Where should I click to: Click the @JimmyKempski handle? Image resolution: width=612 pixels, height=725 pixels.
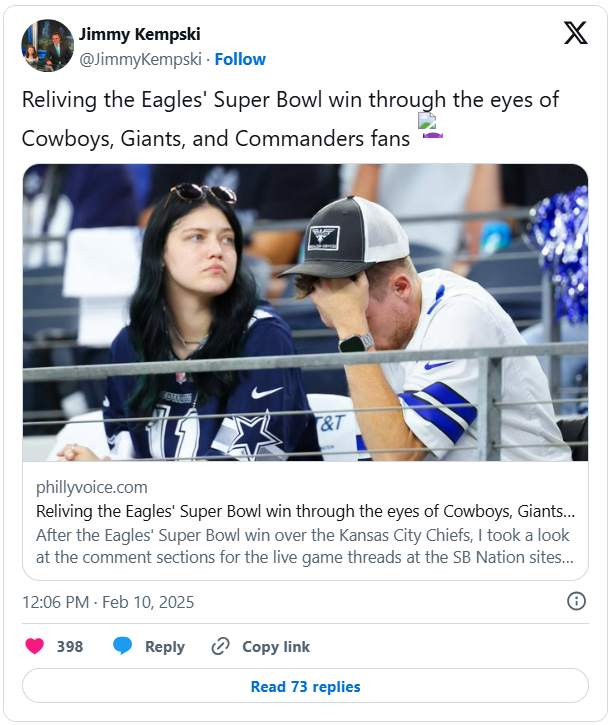139,59
